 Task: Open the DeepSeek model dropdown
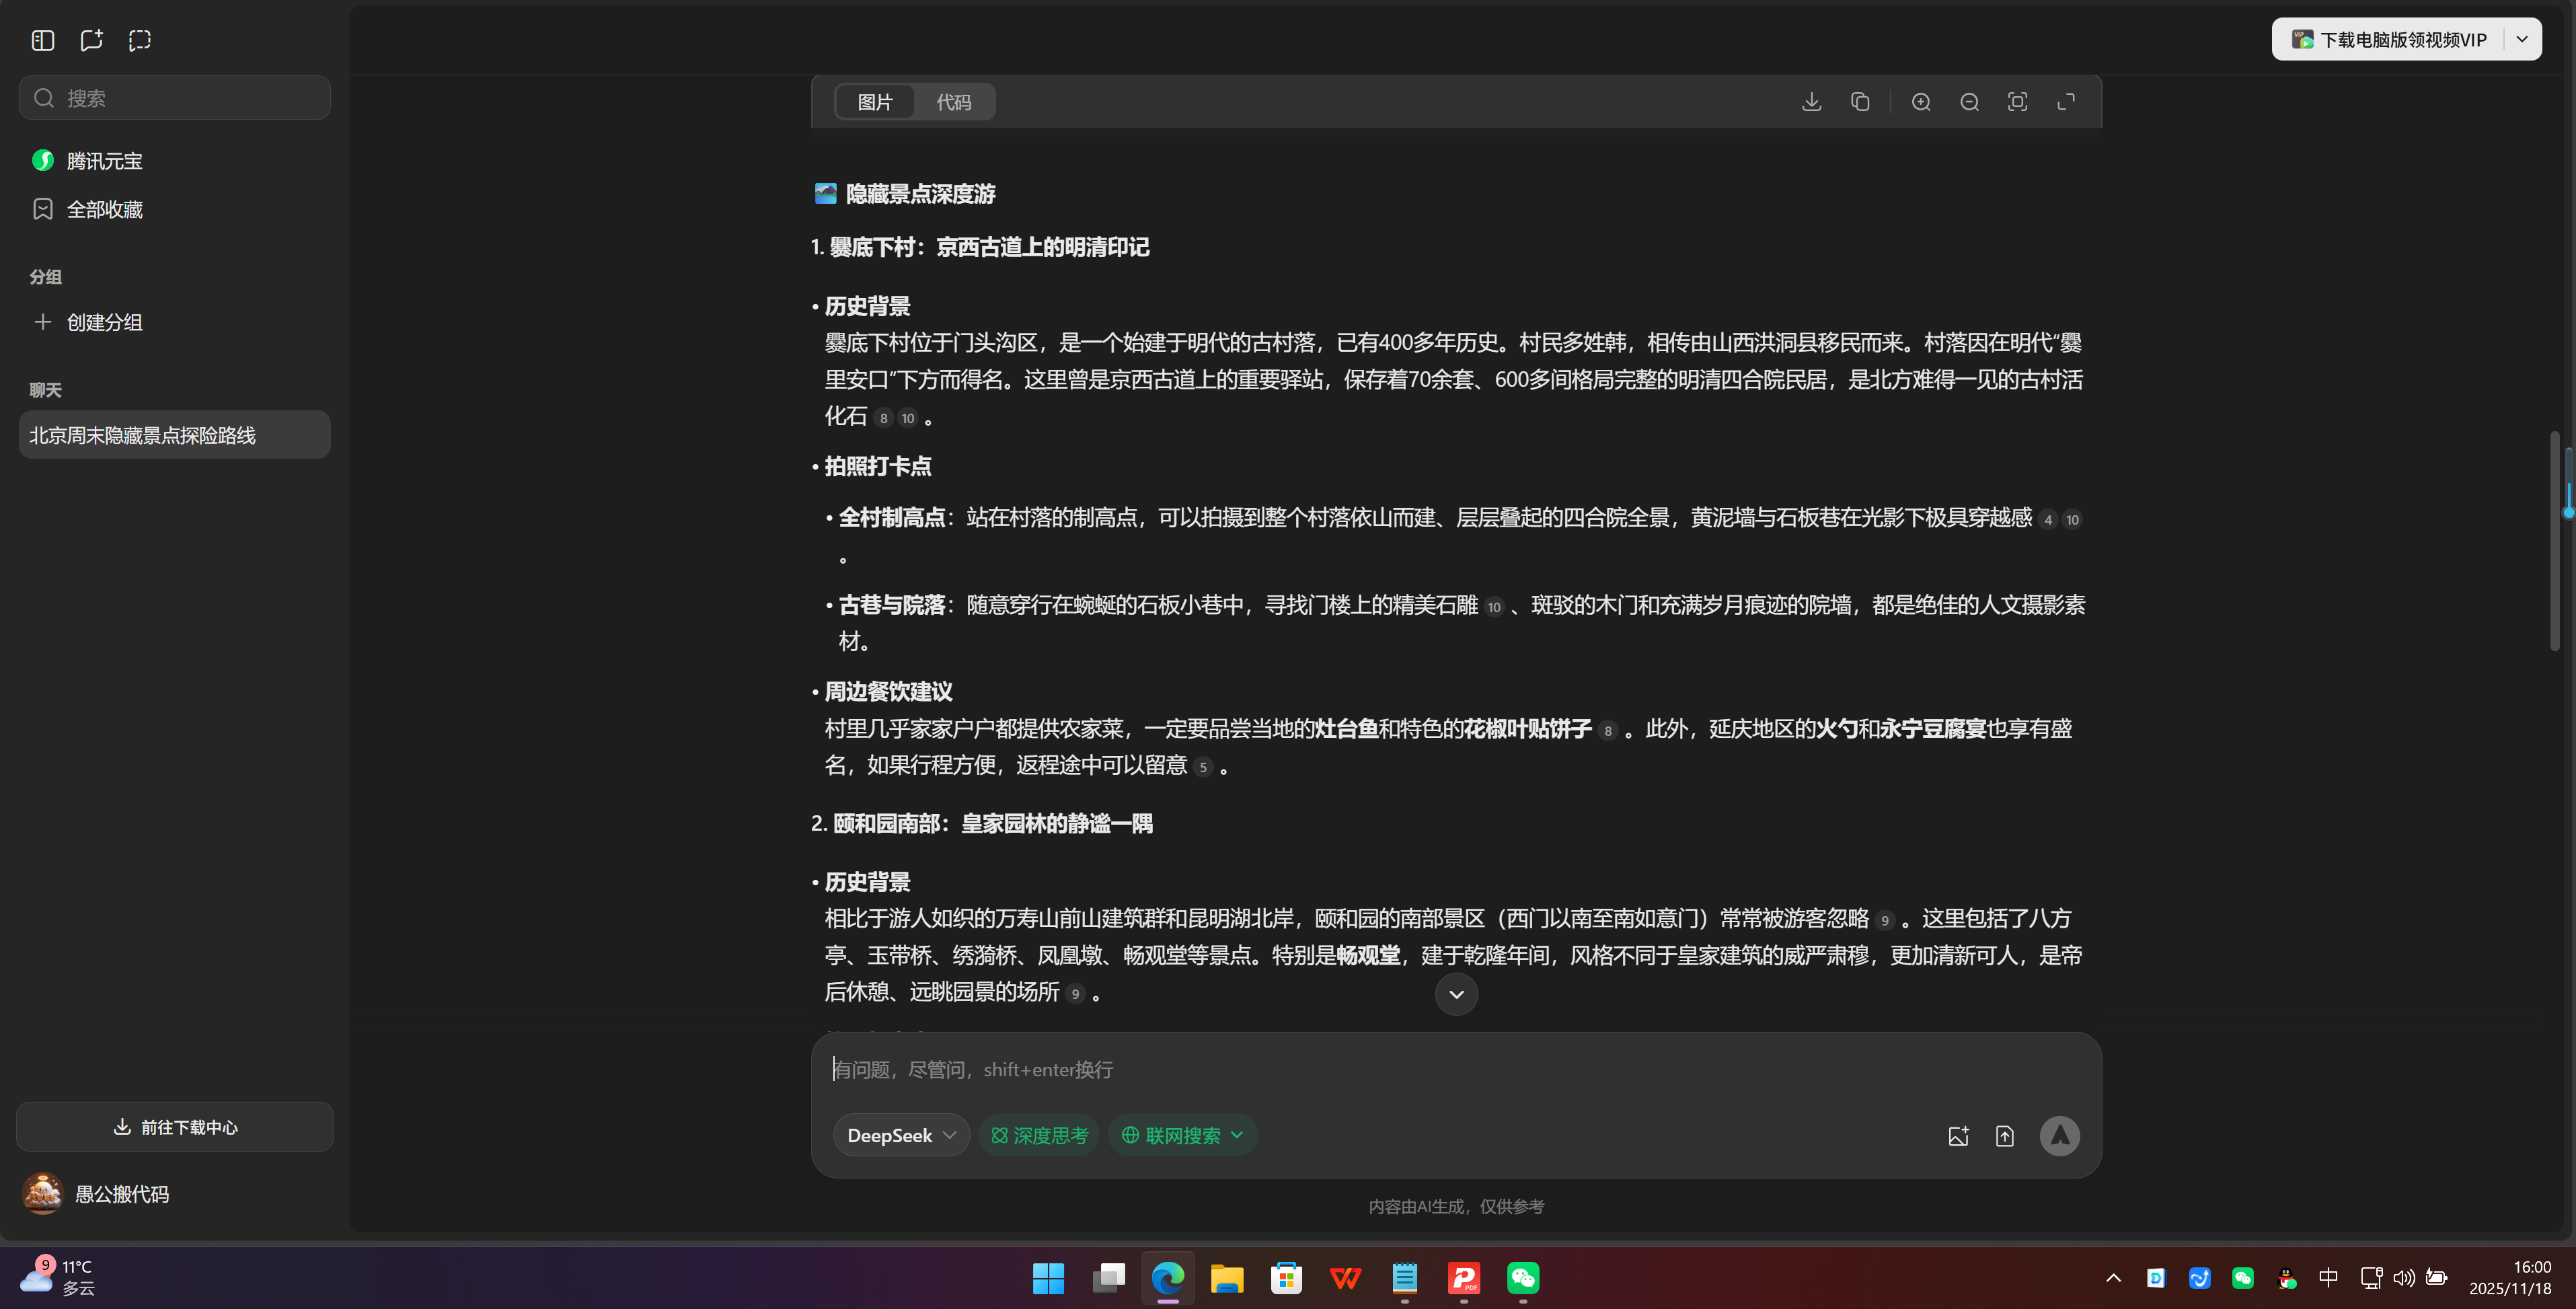point(899,1135)
